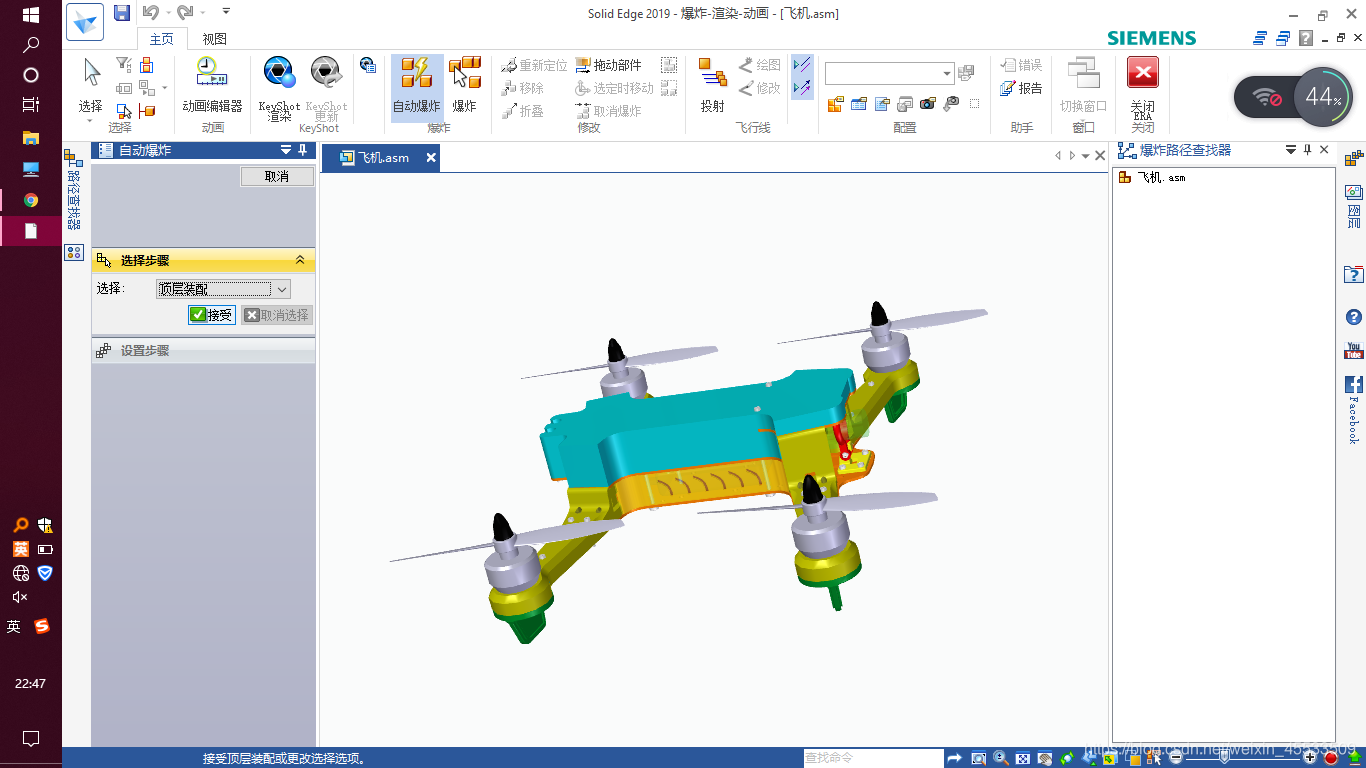Click the first display configuration icon in 配置 group
The image size is (1366, 768).
tap(835, 103)
